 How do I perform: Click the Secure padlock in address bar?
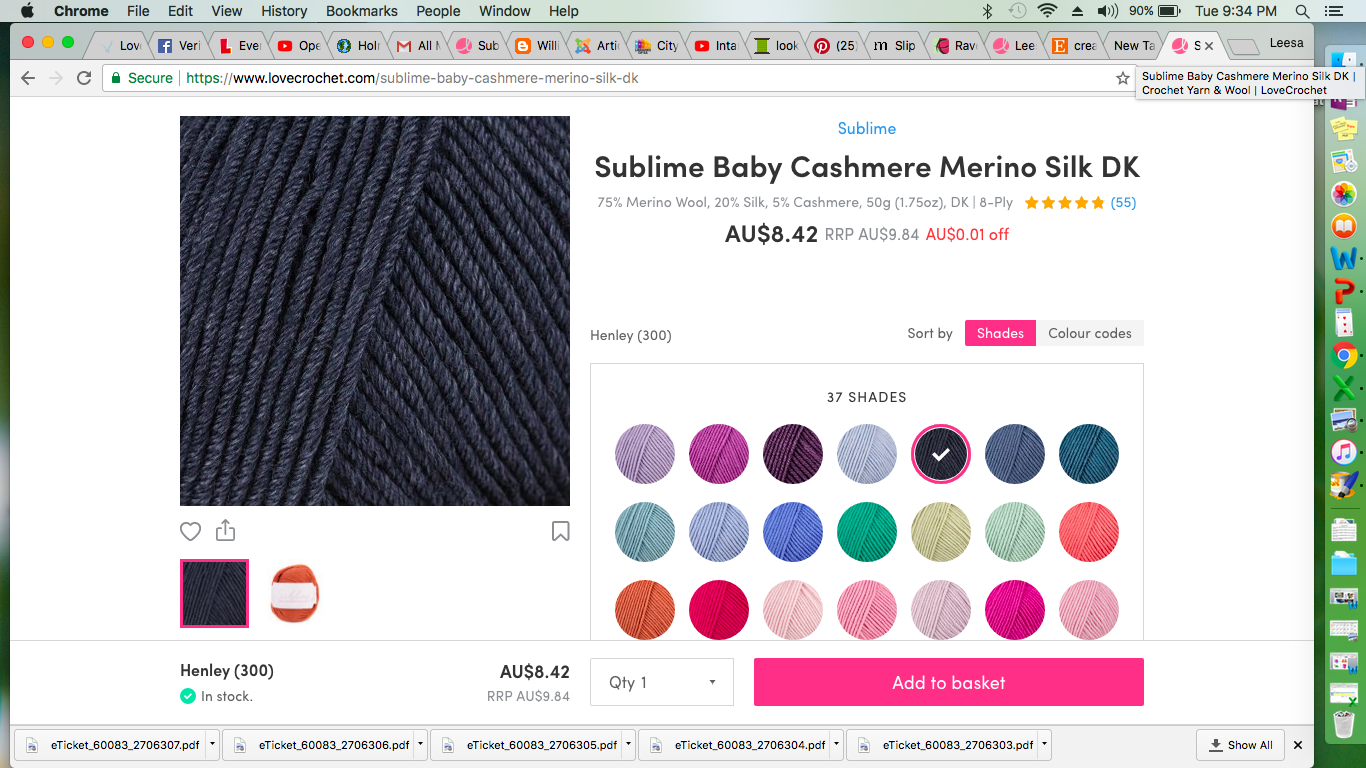[x=117, y=78]
